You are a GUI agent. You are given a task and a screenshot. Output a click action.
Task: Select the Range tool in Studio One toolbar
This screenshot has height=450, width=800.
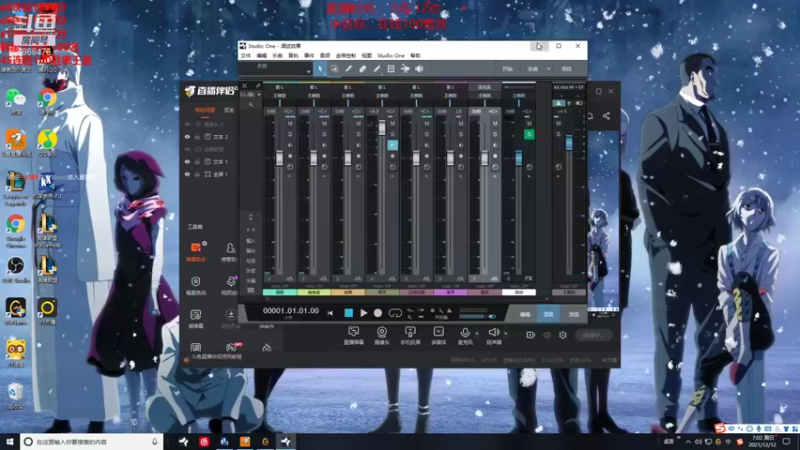(334, 69)
